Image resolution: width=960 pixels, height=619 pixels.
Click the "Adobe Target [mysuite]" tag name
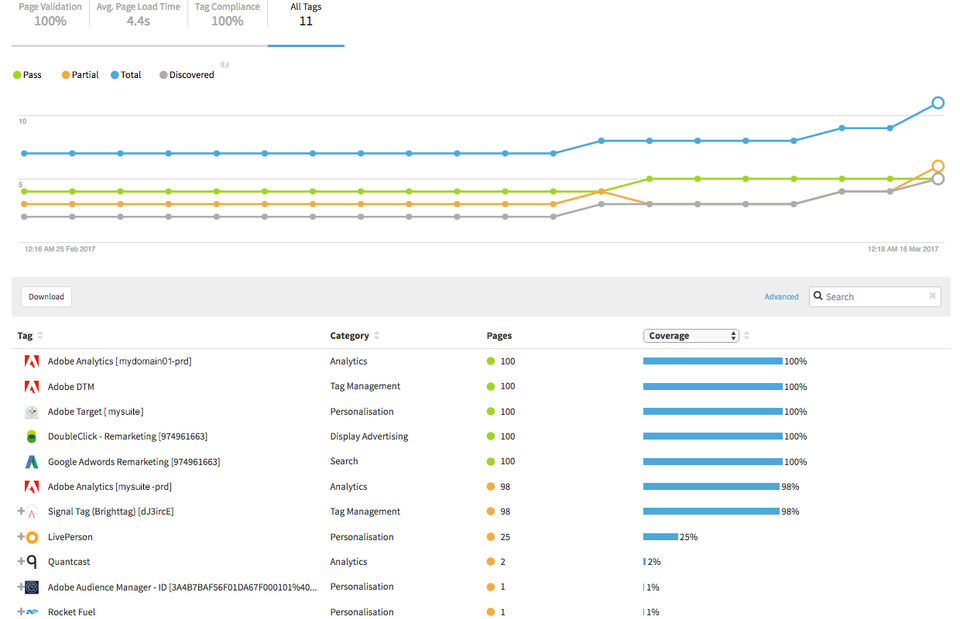click(x=96, y=411)
